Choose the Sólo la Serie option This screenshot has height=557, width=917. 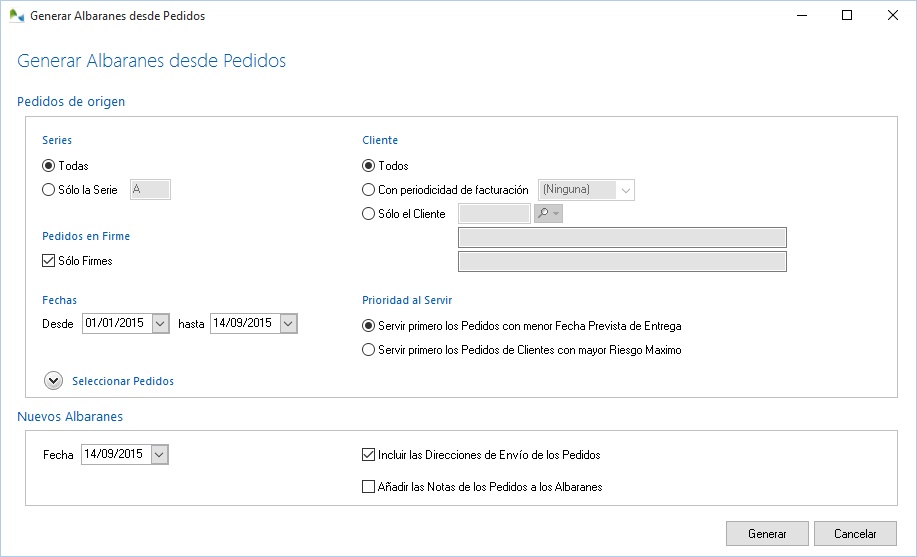[49, 190]
